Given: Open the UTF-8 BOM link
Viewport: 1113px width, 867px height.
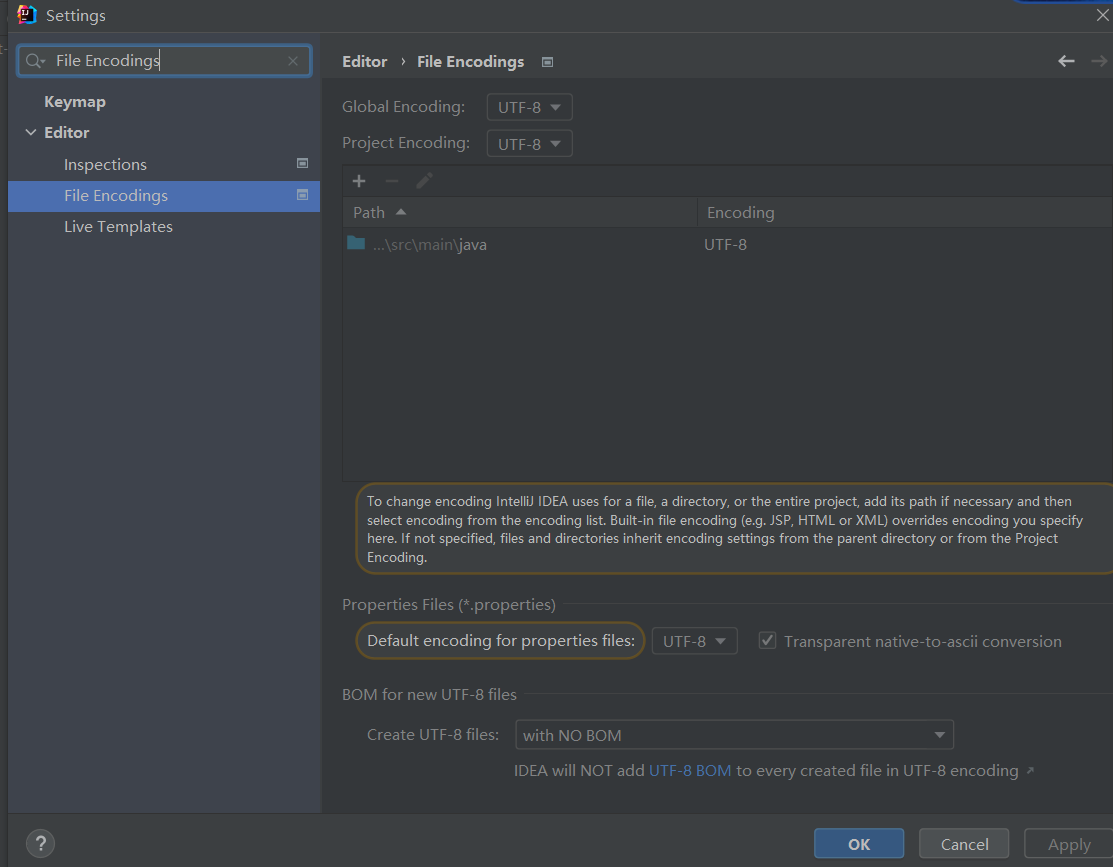Looking at the screenshot, I should point(690,770).
